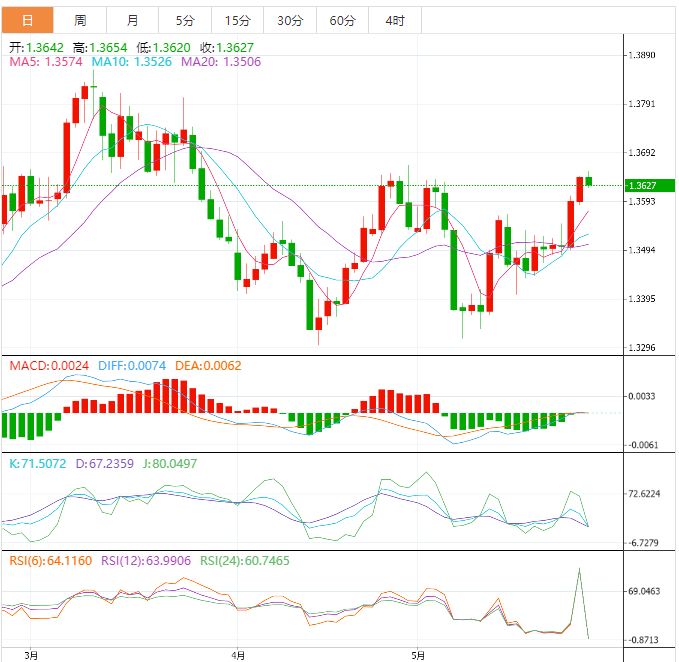
Task: Click the 1.3494 price axis label
Action: 642,250
